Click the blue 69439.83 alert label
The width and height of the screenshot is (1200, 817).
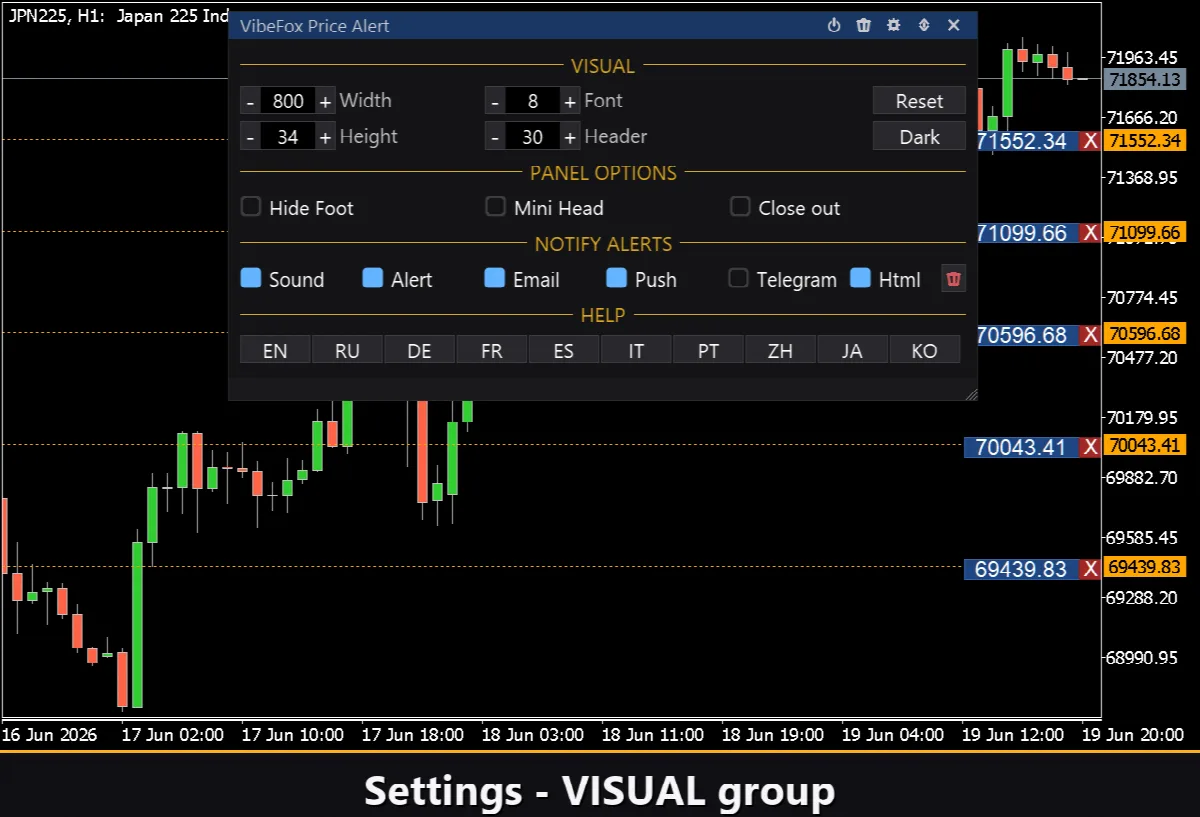point(1022,568)
